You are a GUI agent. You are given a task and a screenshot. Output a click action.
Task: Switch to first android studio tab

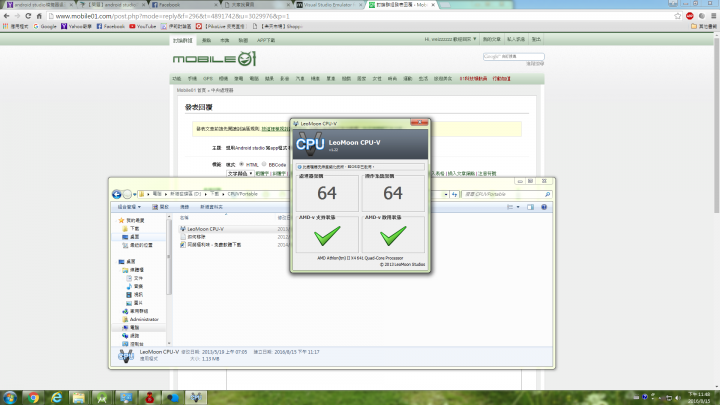(x=39, y=5)
